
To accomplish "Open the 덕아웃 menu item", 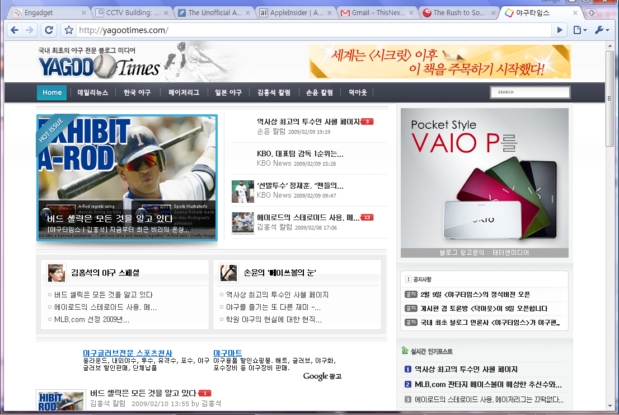I will point(358,92).
